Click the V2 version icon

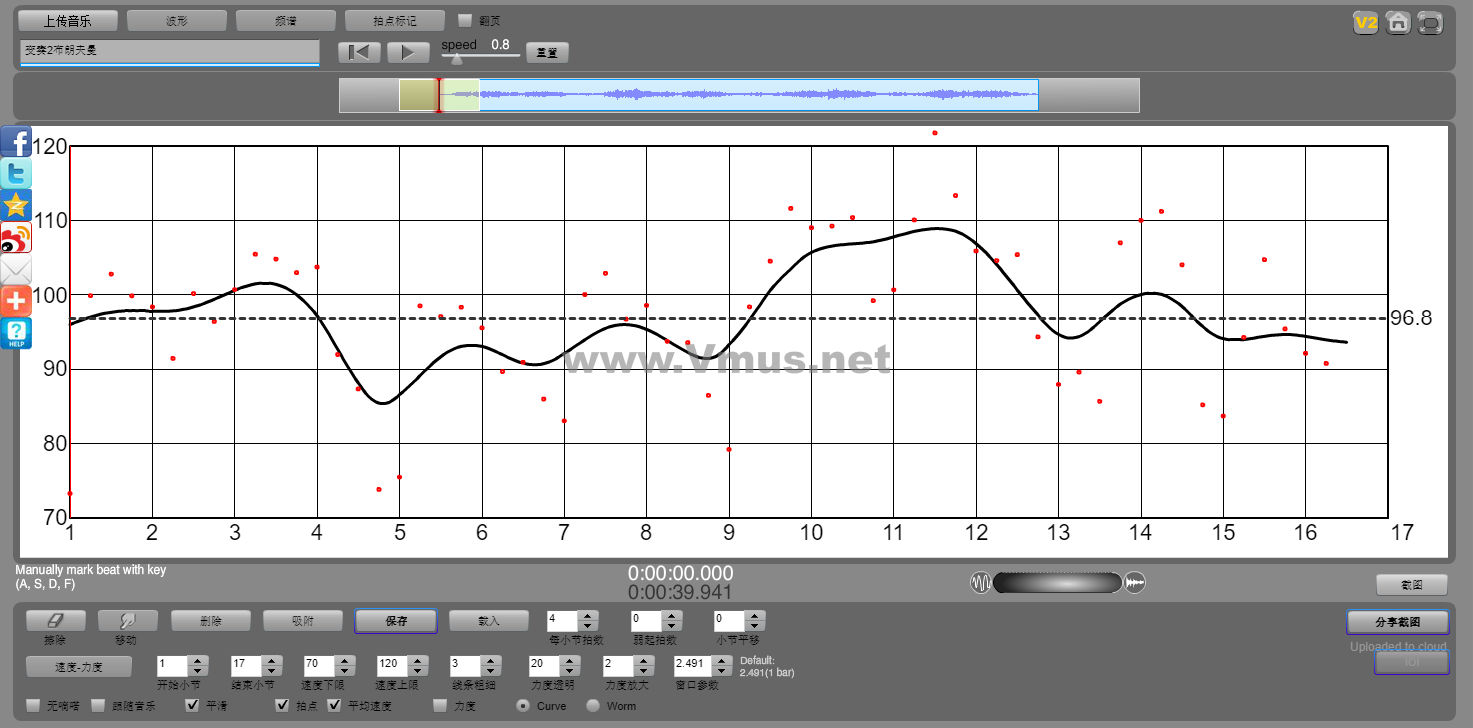1365,22
